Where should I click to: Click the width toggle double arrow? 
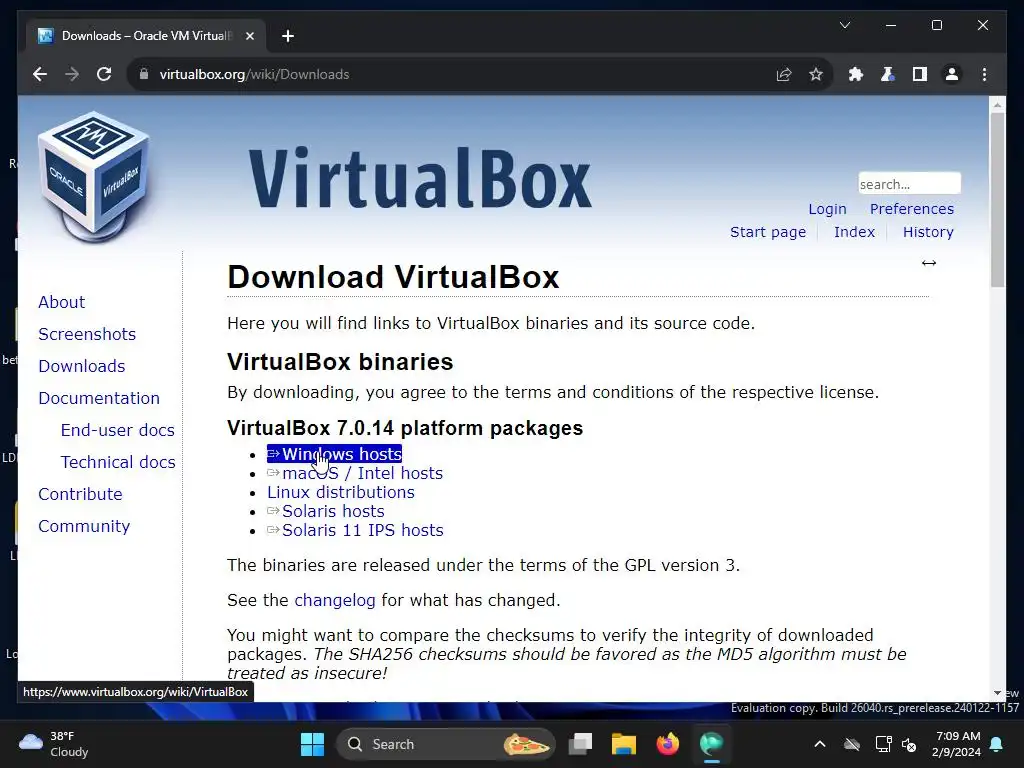(929, 263)
